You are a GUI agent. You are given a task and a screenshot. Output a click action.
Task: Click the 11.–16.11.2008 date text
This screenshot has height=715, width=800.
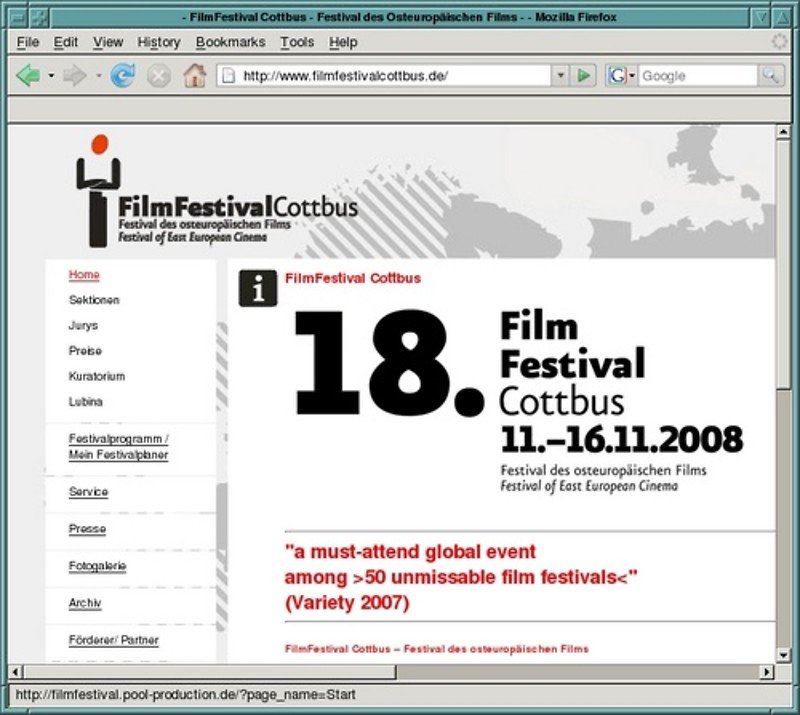[621, 439]
